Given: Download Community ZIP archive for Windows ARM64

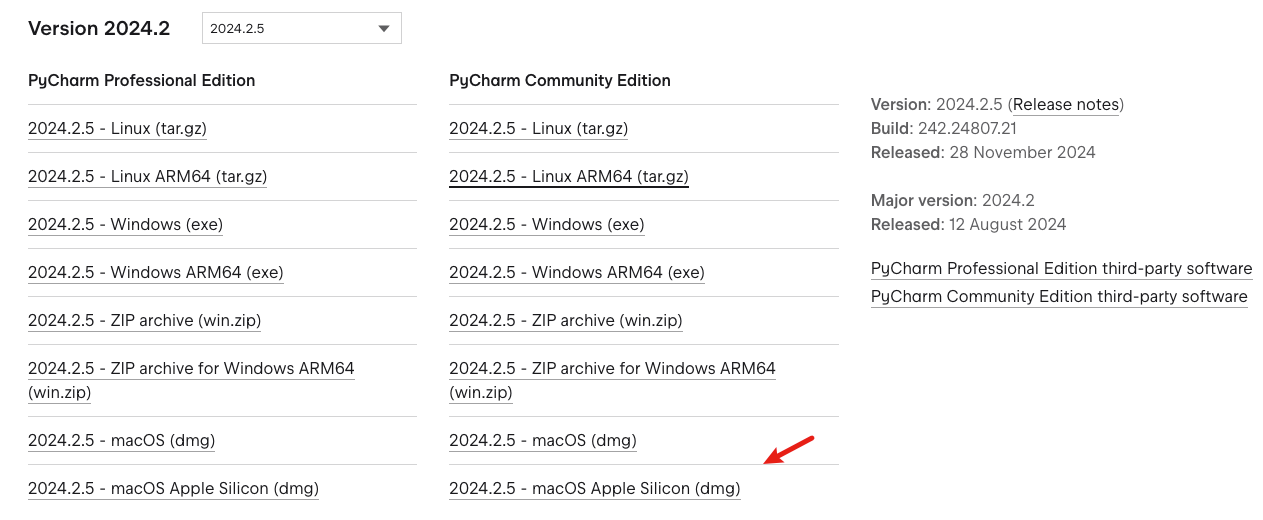Looking at the screenshot, I should pos(611,369).
